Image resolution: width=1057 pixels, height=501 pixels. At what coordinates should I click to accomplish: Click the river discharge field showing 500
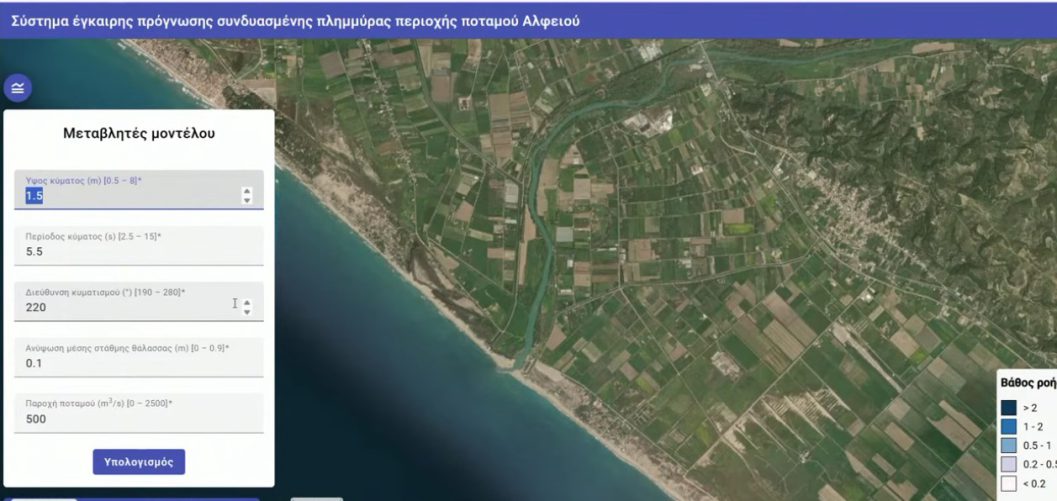pyautogui.click(x=138, y=419)
